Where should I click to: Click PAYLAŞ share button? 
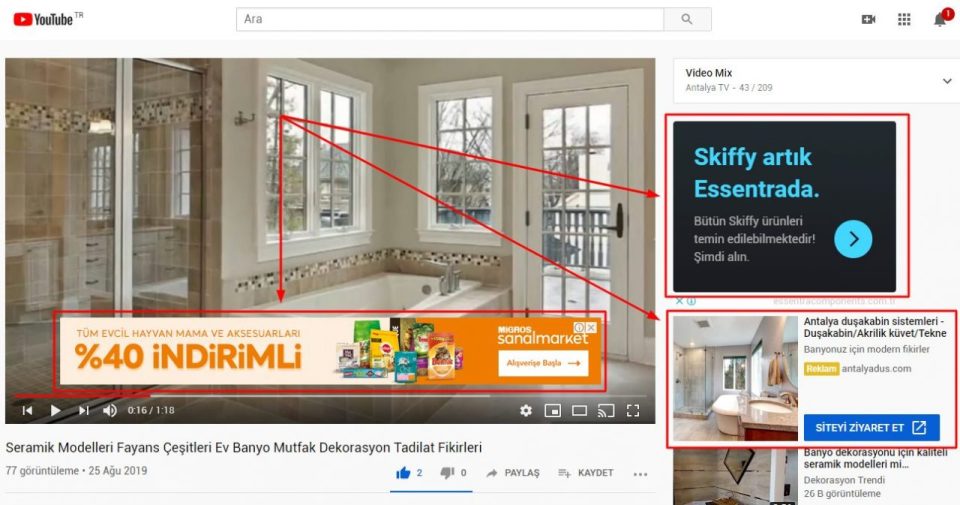[513, 473]
